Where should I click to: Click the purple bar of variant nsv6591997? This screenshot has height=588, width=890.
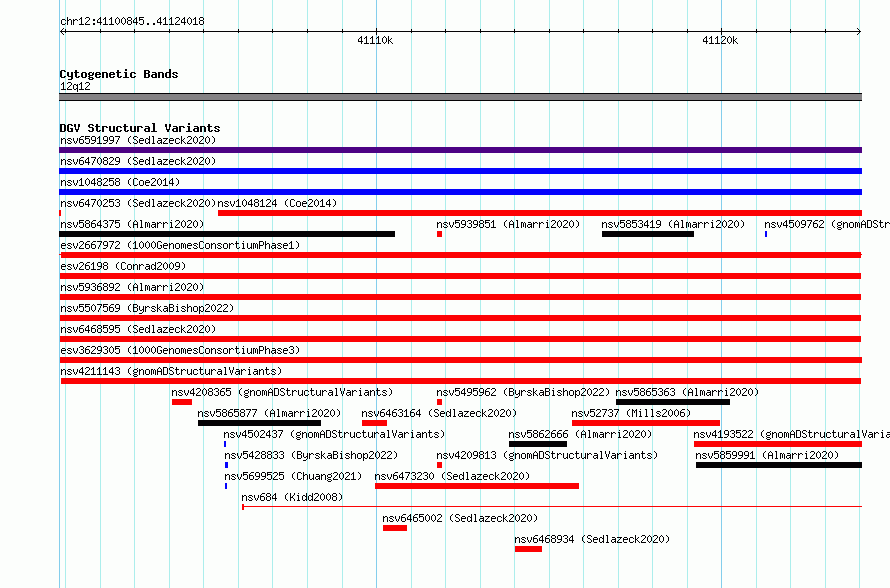click(x=460, y=150)
